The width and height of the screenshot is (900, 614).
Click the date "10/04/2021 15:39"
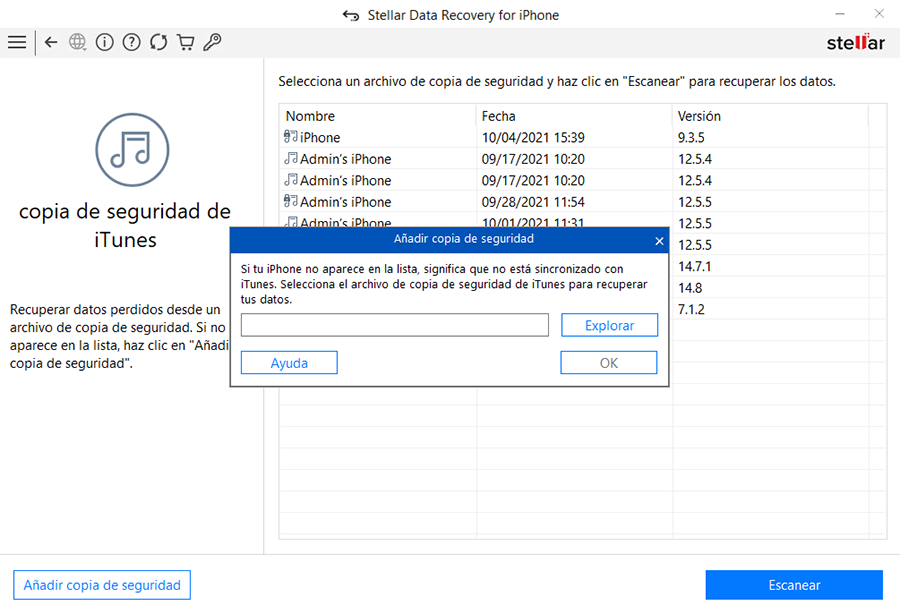533,137
